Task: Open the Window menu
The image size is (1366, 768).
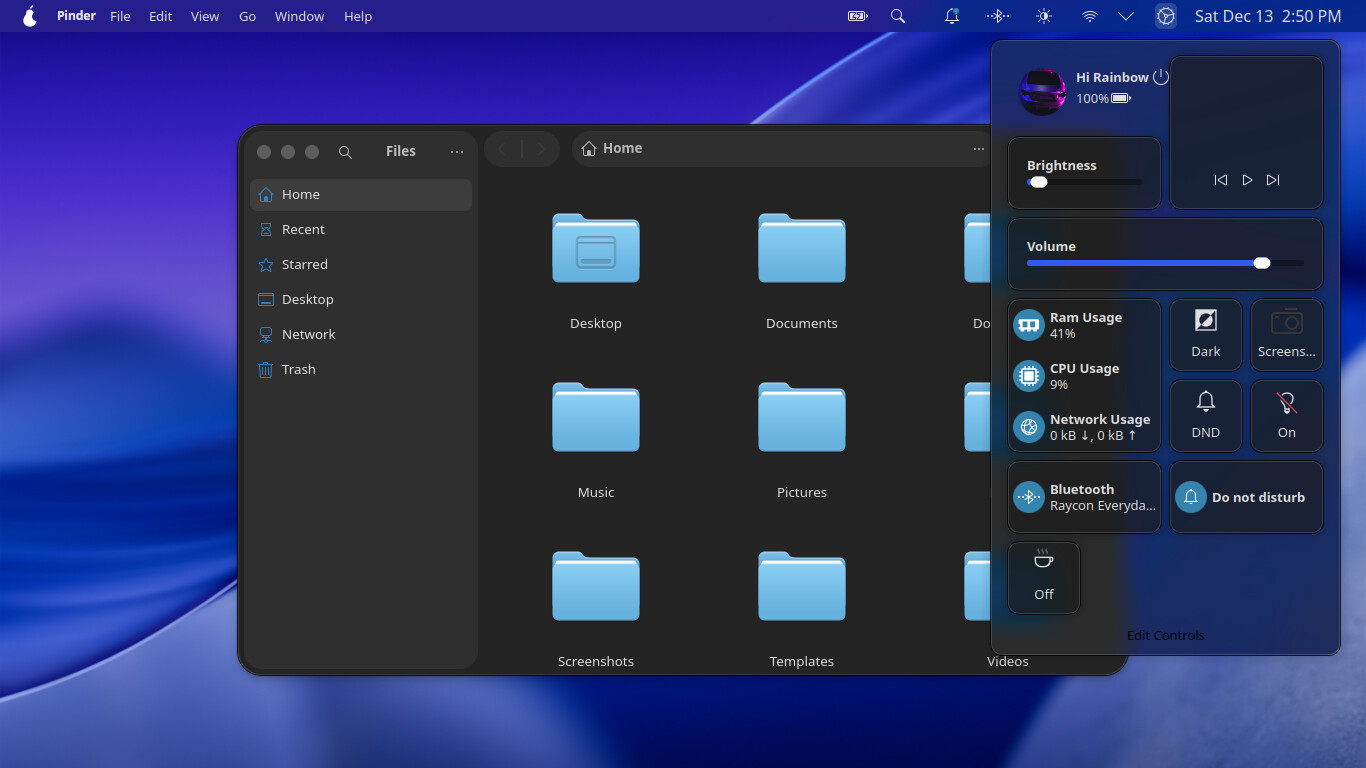Action: coord(299,16)
